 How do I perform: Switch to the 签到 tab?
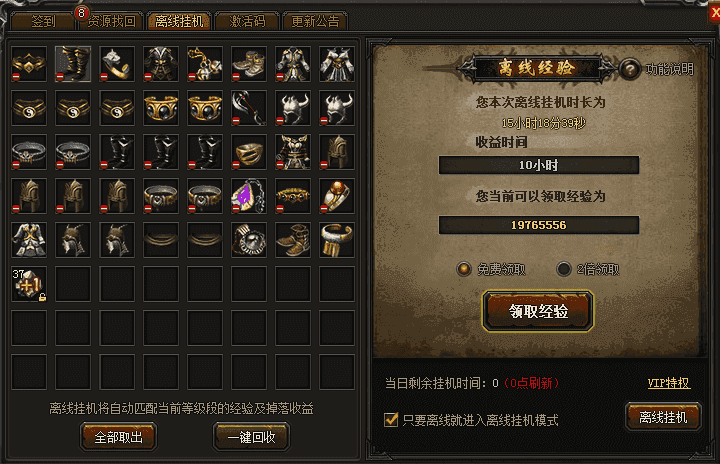point(43,21)
